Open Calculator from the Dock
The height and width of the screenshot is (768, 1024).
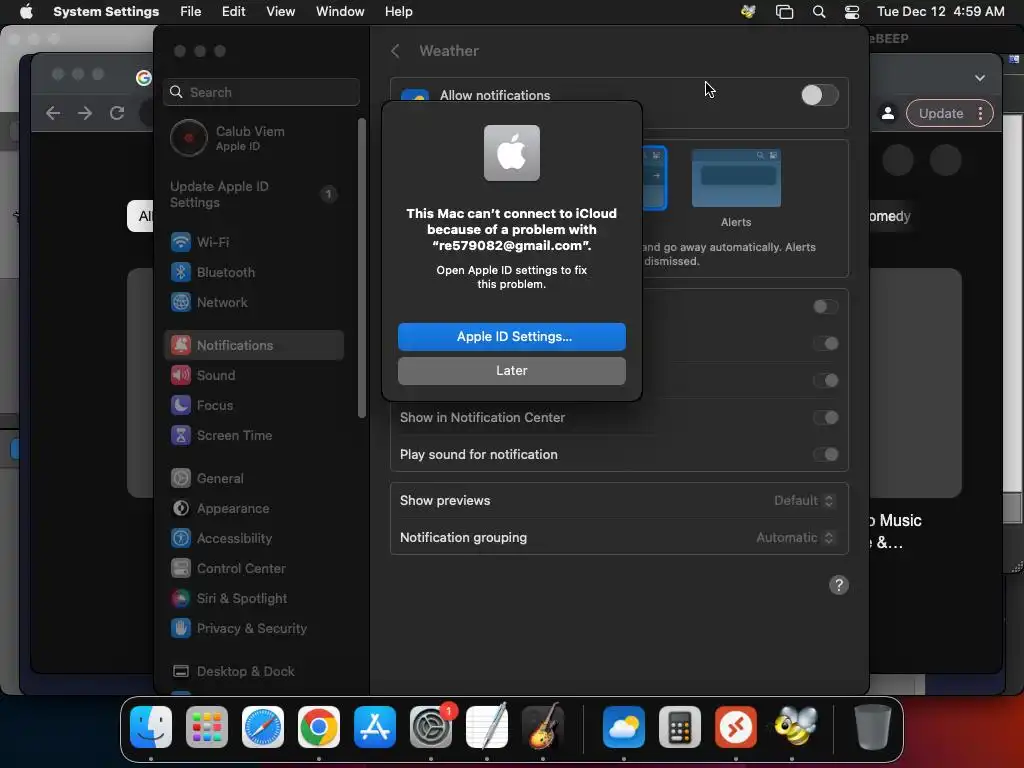tap(680, 727)
